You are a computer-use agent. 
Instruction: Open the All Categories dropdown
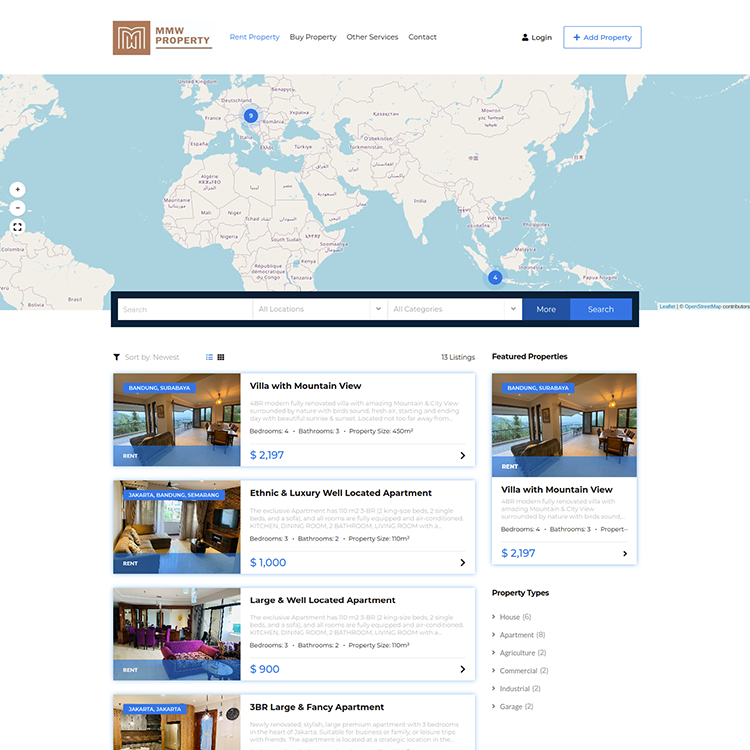click(x=454, y=310)
